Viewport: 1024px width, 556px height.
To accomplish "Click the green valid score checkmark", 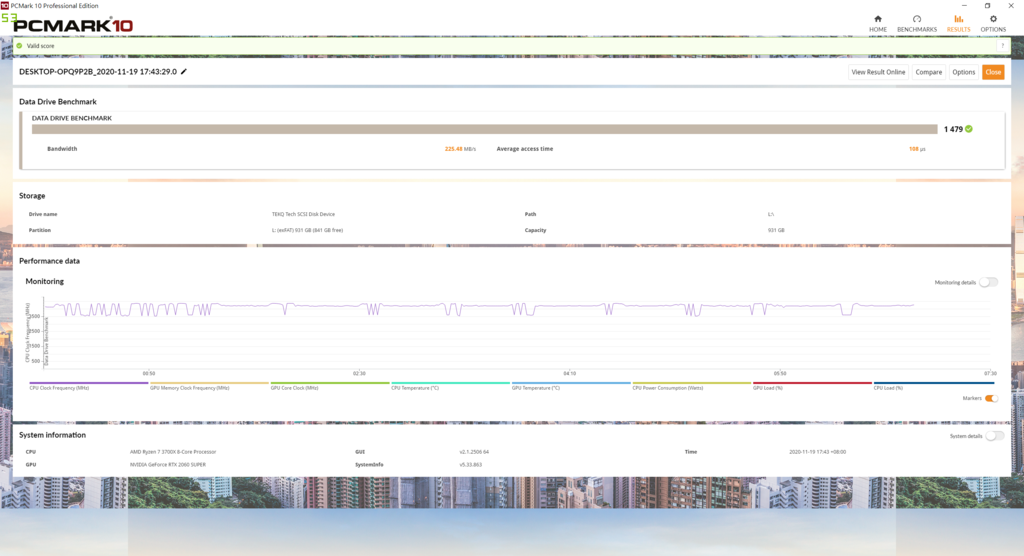I will 19,46.
